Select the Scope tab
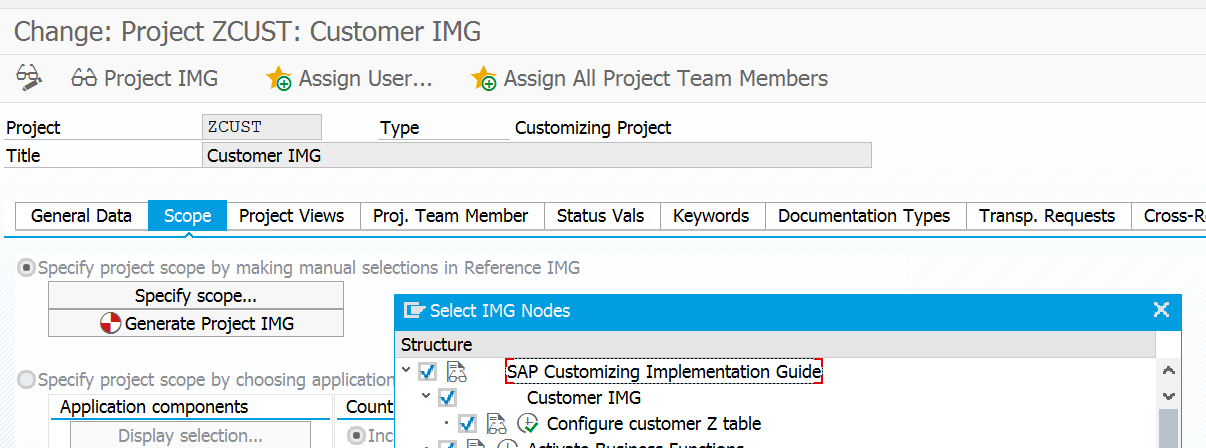Image resolution: width=1206 pixels, height=448 pixels. 188,216
